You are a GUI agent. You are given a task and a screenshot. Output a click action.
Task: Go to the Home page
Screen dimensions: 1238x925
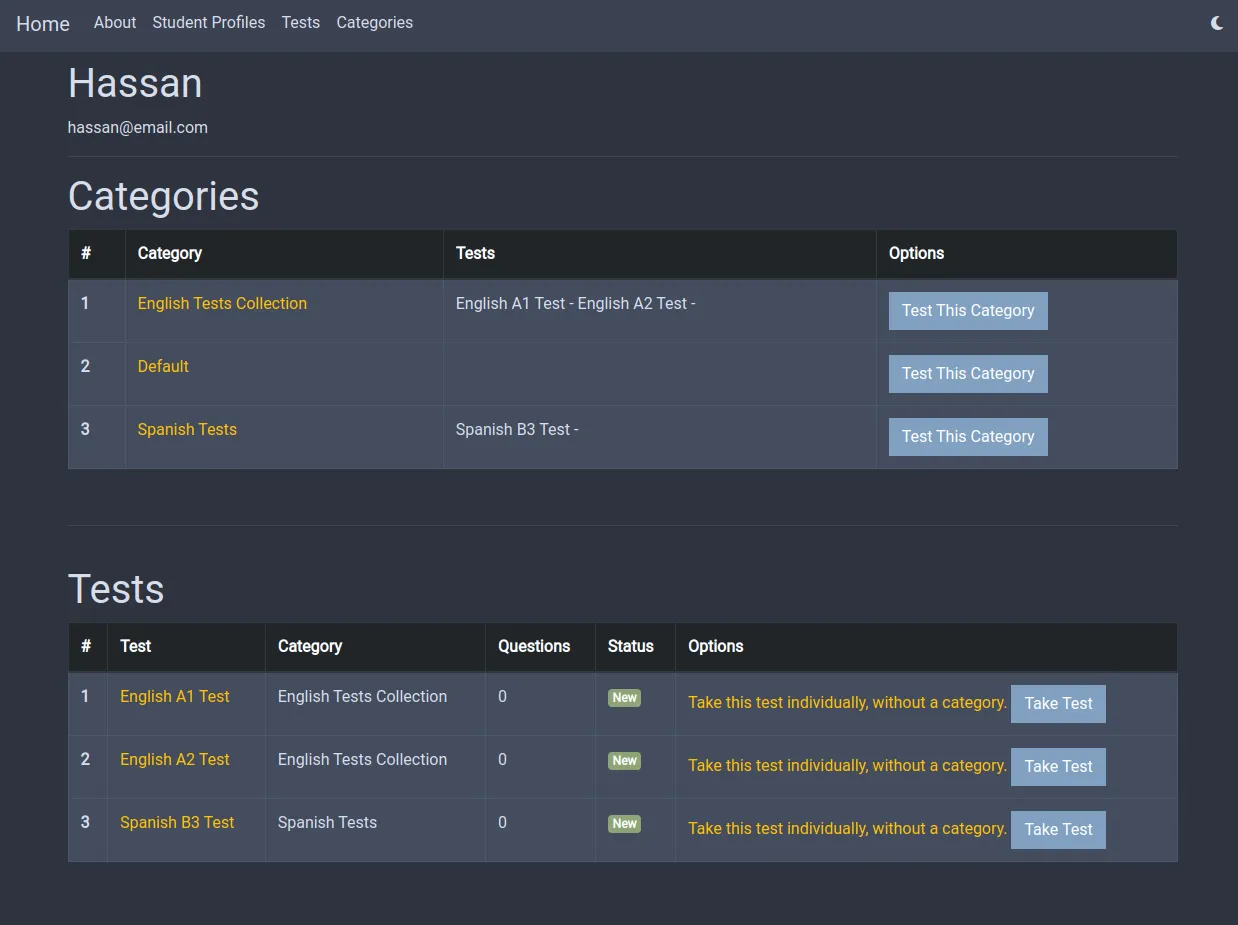[43, 24]
